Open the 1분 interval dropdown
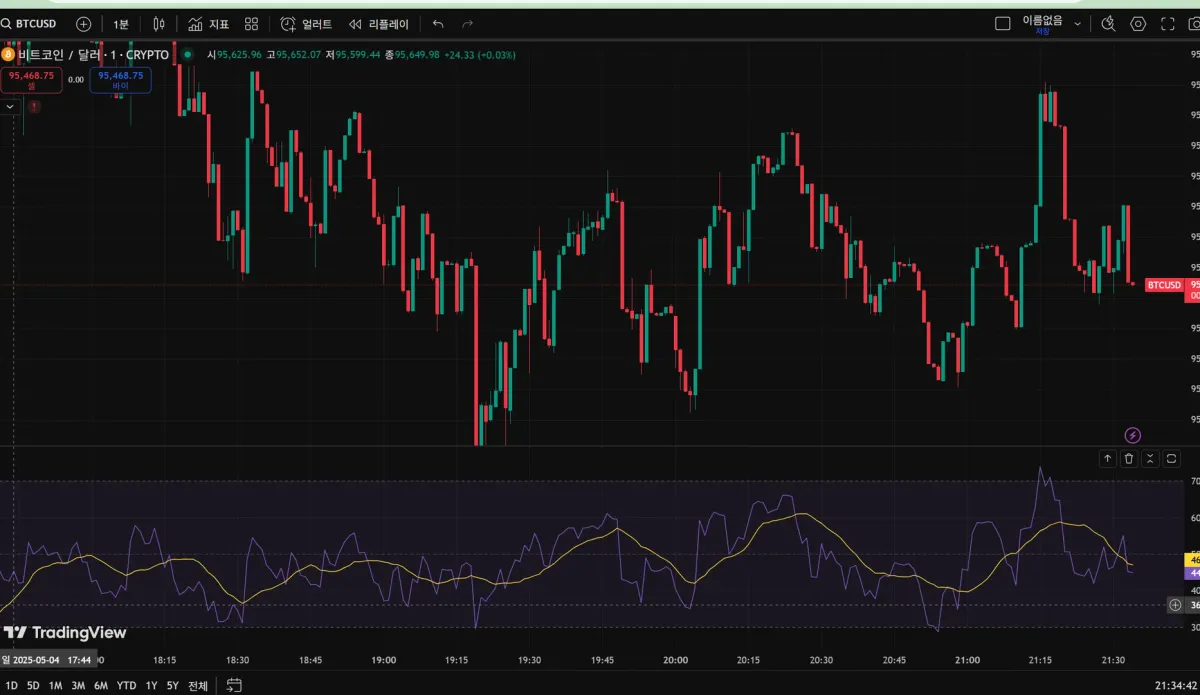Viewport: 1200px width, 695px height. click(x=121, y=23)
